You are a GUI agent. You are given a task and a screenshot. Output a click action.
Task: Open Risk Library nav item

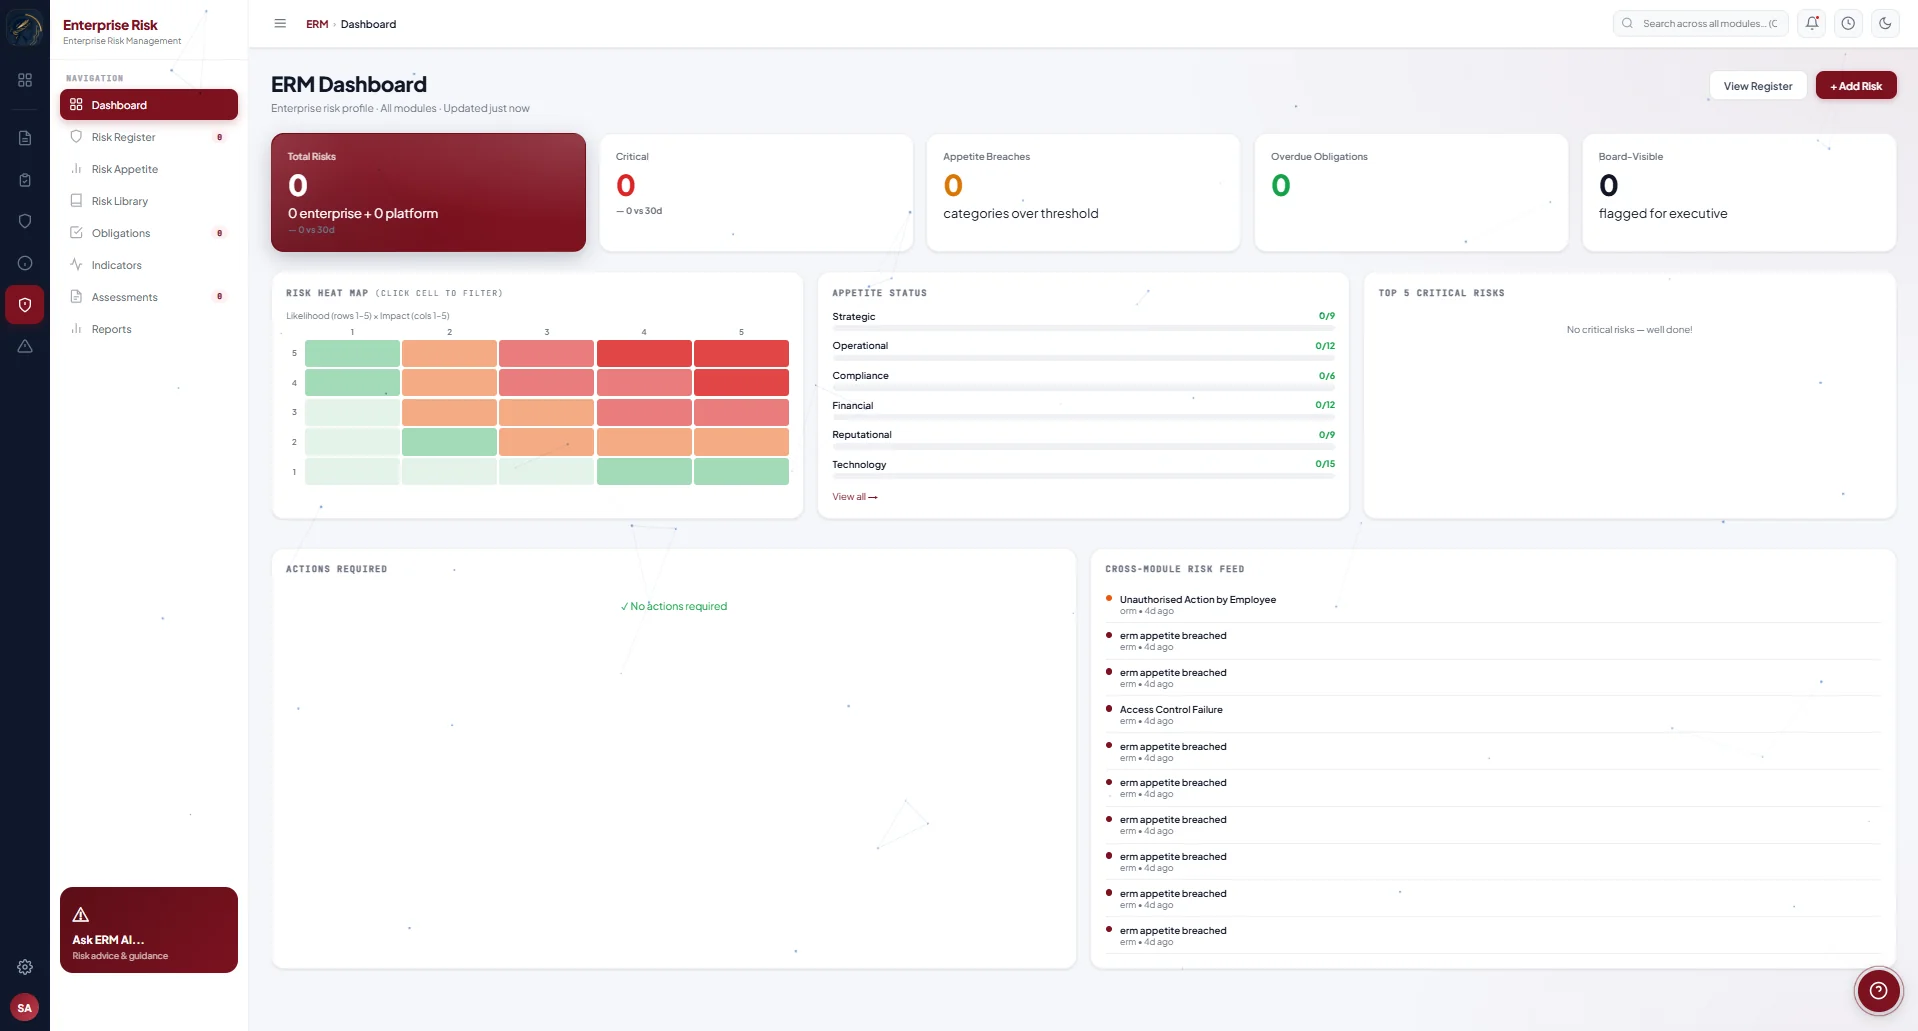(149, 201)
